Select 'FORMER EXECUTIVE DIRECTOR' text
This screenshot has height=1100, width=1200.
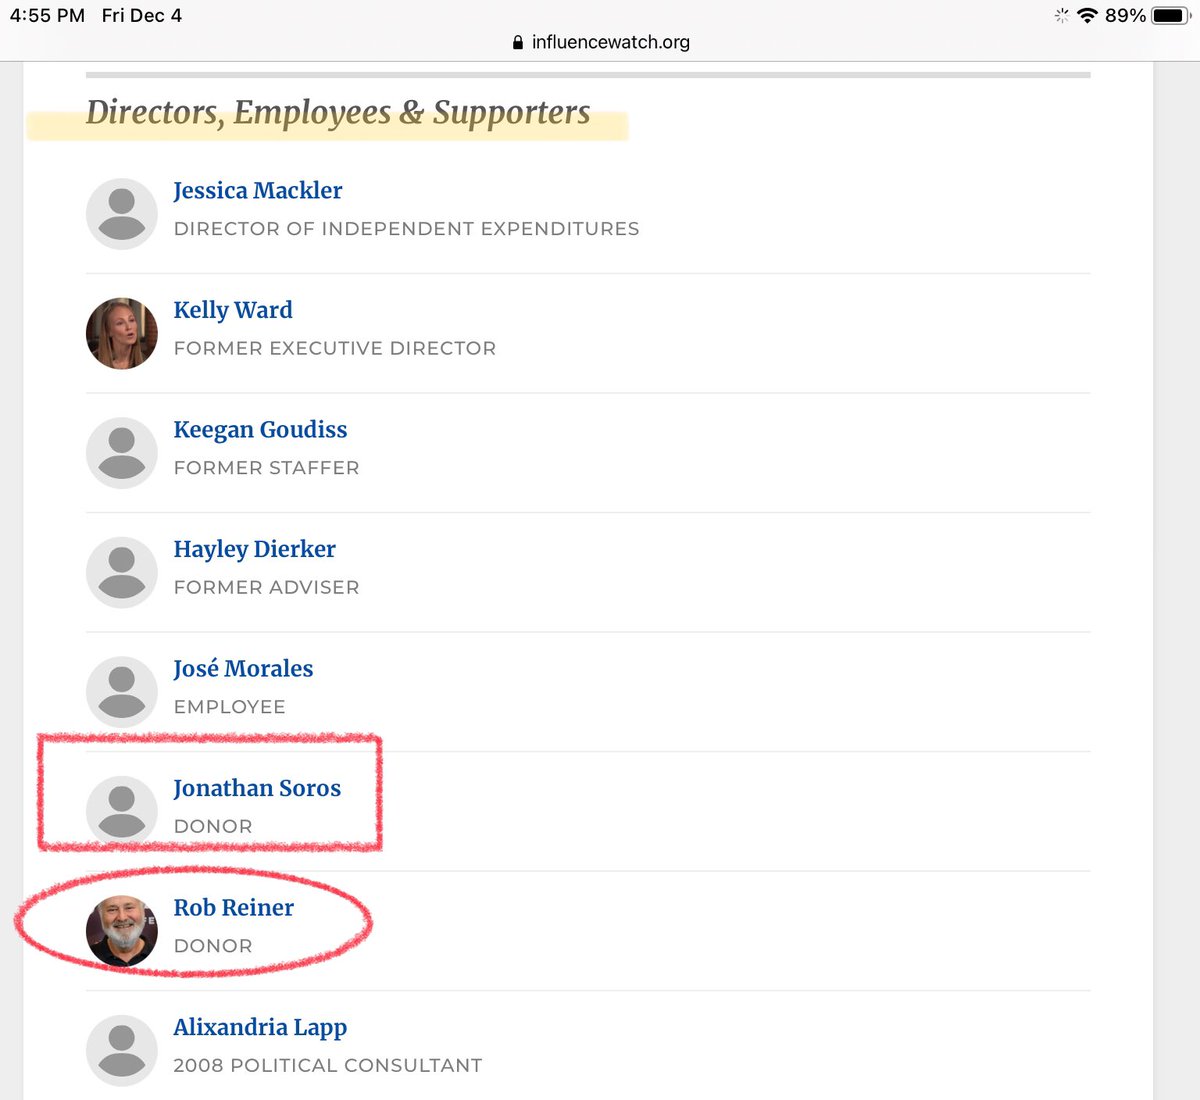tap(335, 348)
